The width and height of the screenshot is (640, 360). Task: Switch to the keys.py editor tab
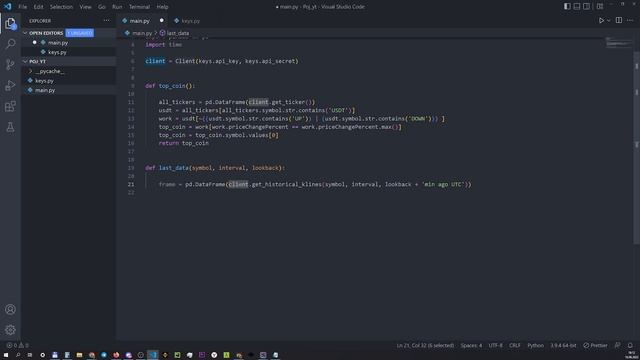(x=191, y=20)
